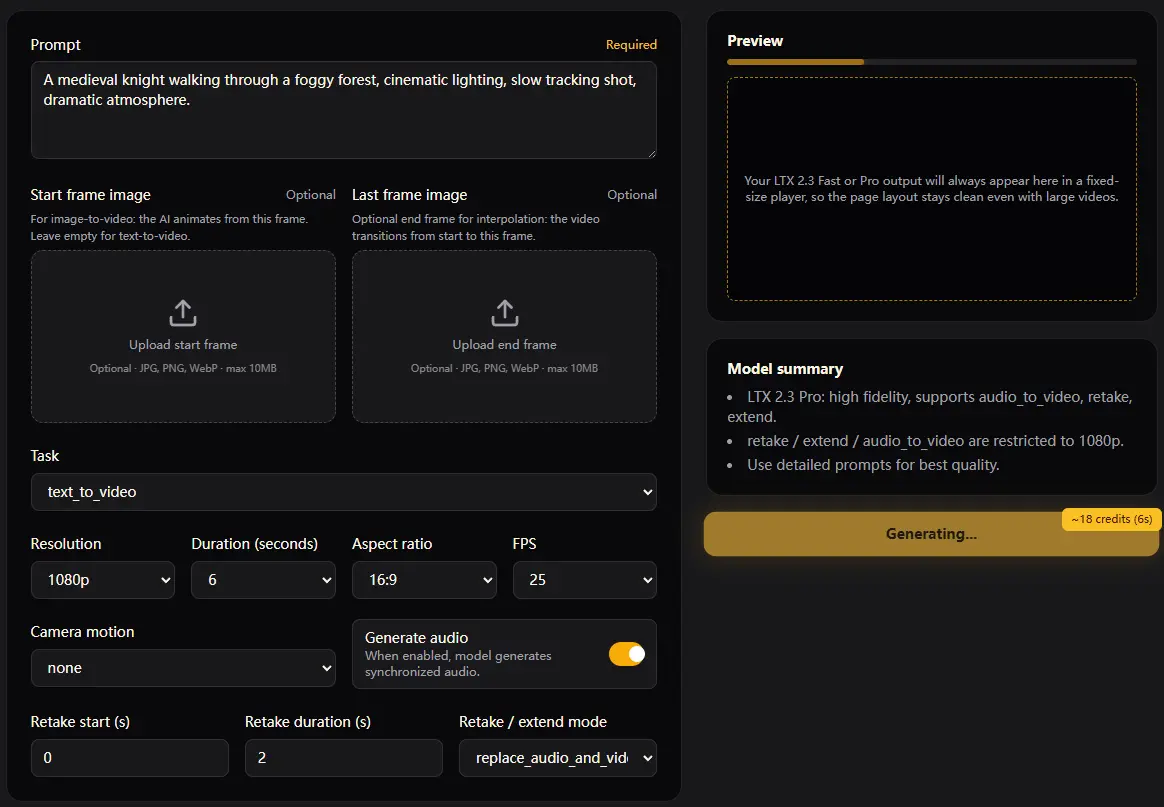1164x807 pixels.
Task: Click the Required label near Prompt
Action: tap(631, 44)
